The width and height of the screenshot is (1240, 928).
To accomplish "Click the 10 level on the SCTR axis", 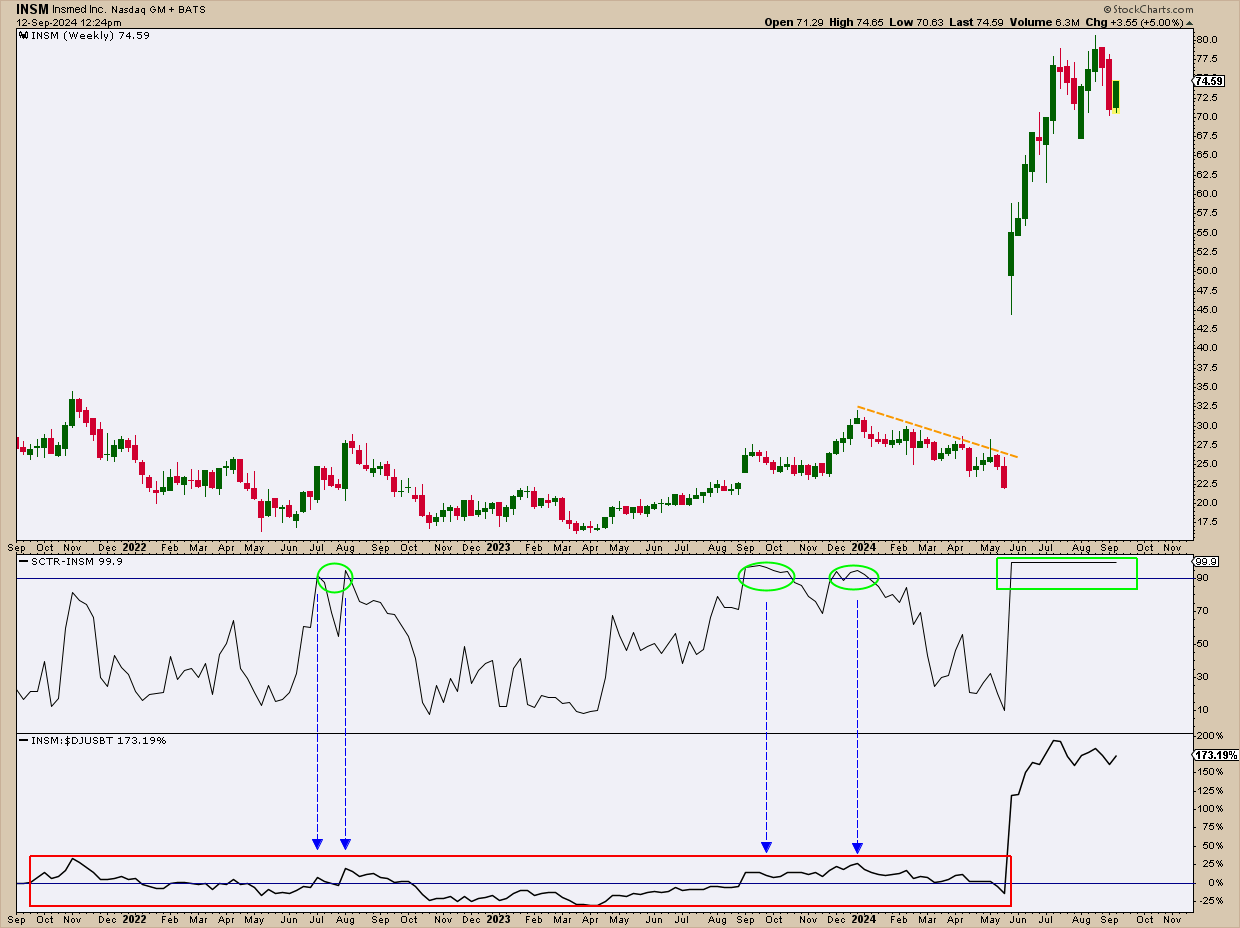I will tap(1202, 710).
